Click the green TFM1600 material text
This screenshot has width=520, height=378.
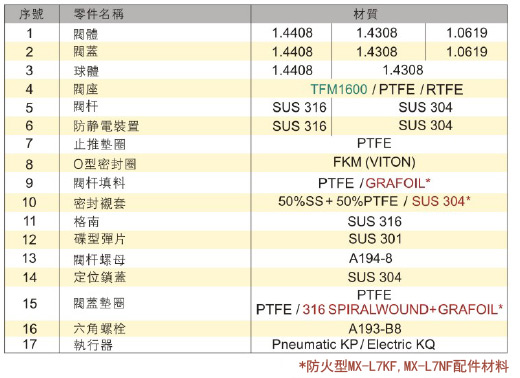(339, 89)
